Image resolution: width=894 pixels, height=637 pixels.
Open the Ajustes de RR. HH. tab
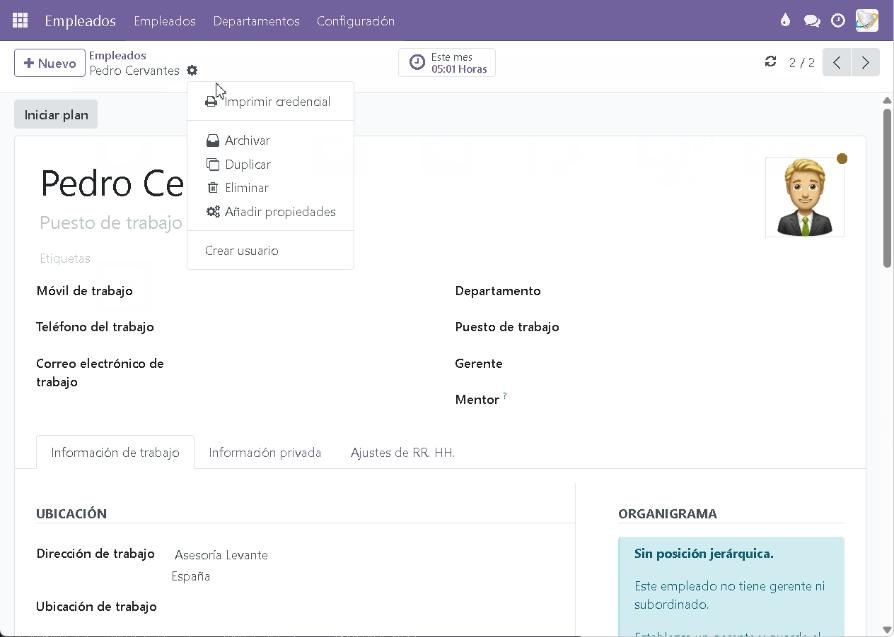click(x=402, y=453)
